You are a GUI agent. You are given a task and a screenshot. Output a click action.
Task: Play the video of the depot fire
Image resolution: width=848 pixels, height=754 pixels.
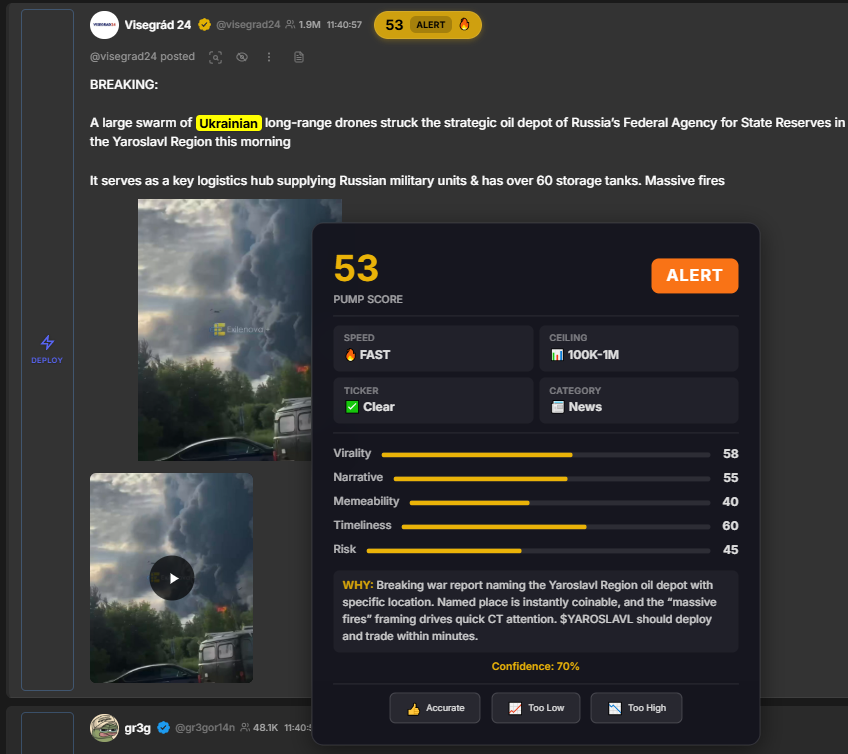click(x=172, y=578)
